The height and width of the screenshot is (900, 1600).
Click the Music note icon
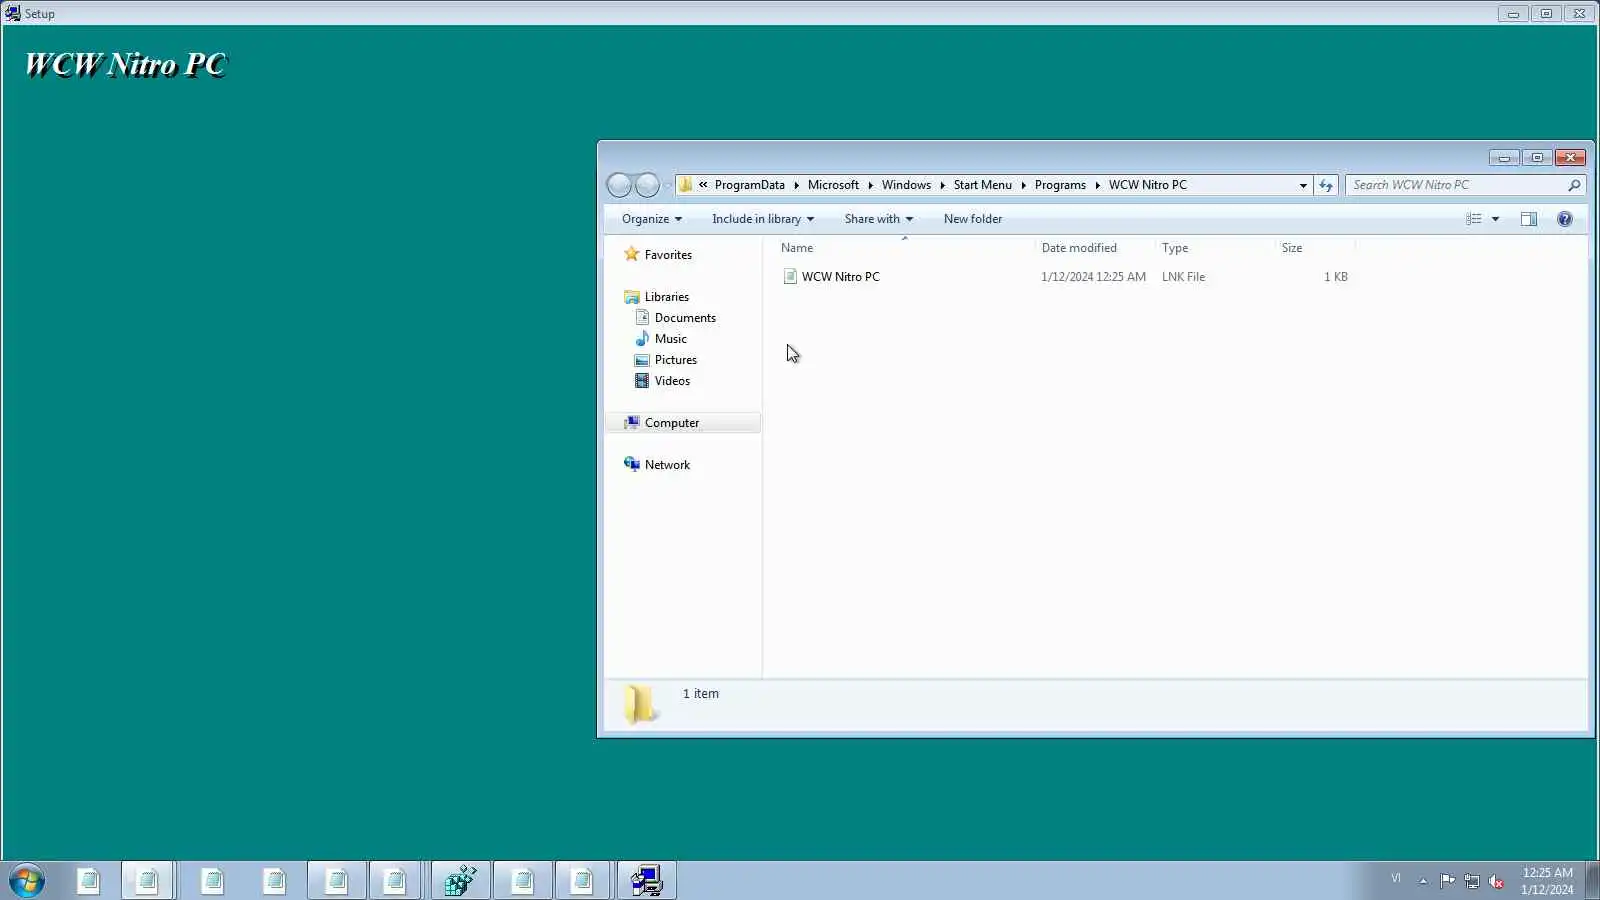(x=642, y=339)
